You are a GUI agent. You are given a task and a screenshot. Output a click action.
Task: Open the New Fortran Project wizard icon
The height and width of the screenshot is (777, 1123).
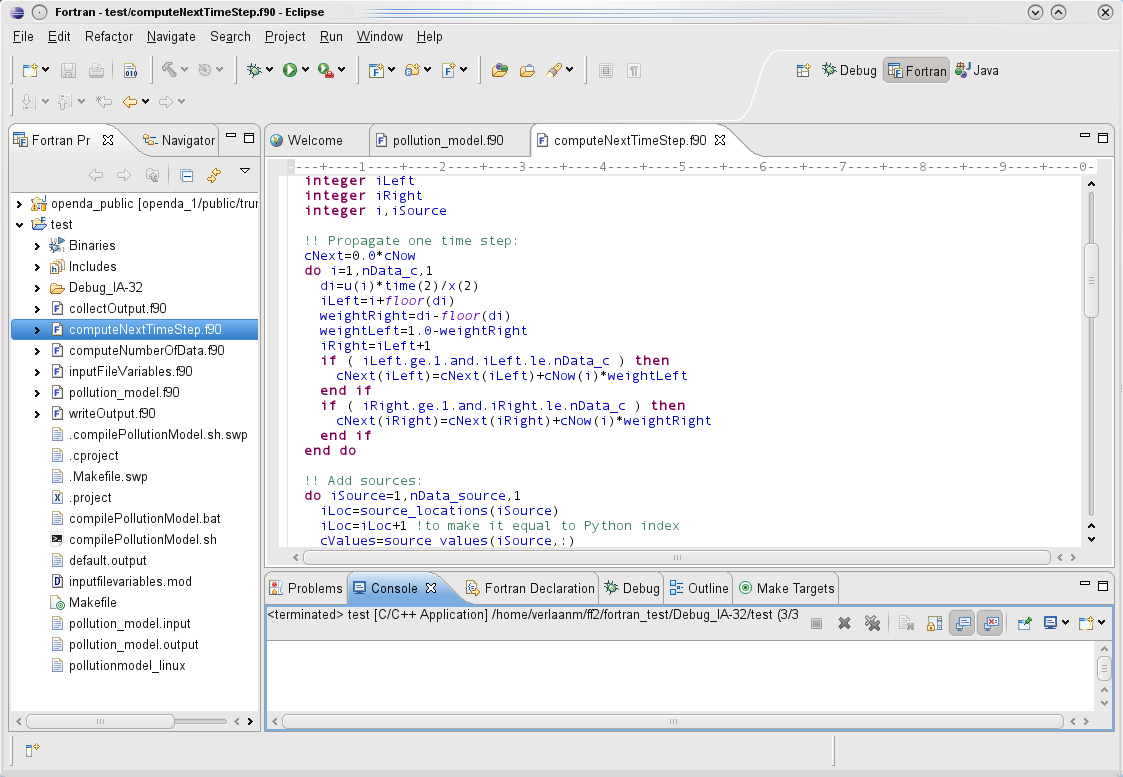click(x=375, y=69)
